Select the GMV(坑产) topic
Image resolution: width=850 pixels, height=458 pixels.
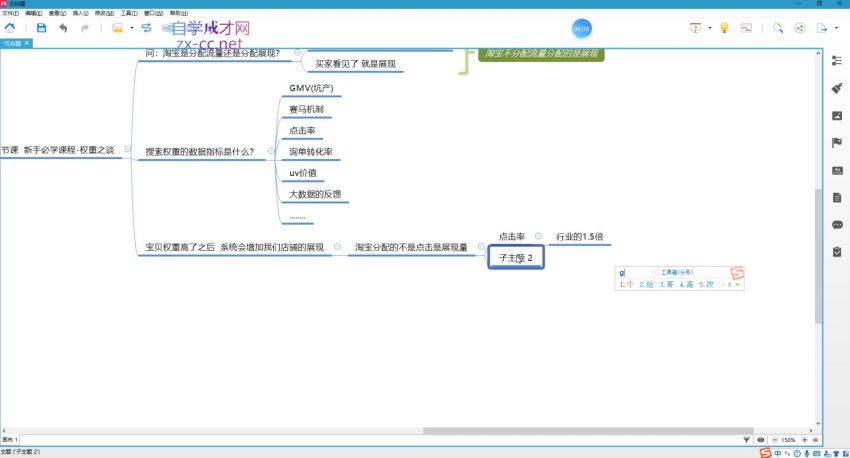coord(311,88)
